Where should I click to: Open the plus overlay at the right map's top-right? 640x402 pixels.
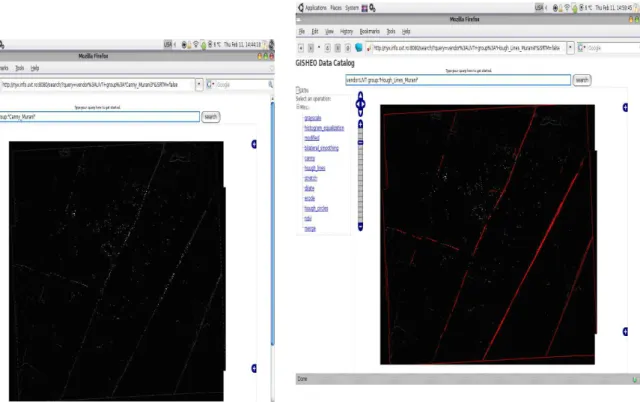coord(625,107)
